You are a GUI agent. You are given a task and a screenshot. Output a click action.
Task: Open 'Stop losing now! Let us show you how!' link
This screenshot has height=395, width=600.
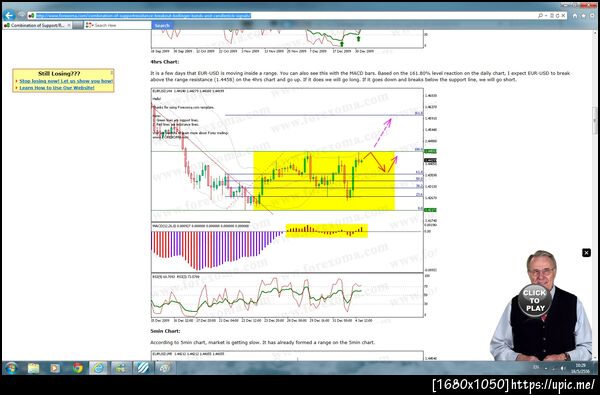pyautogui.click(x=66, y=81)
